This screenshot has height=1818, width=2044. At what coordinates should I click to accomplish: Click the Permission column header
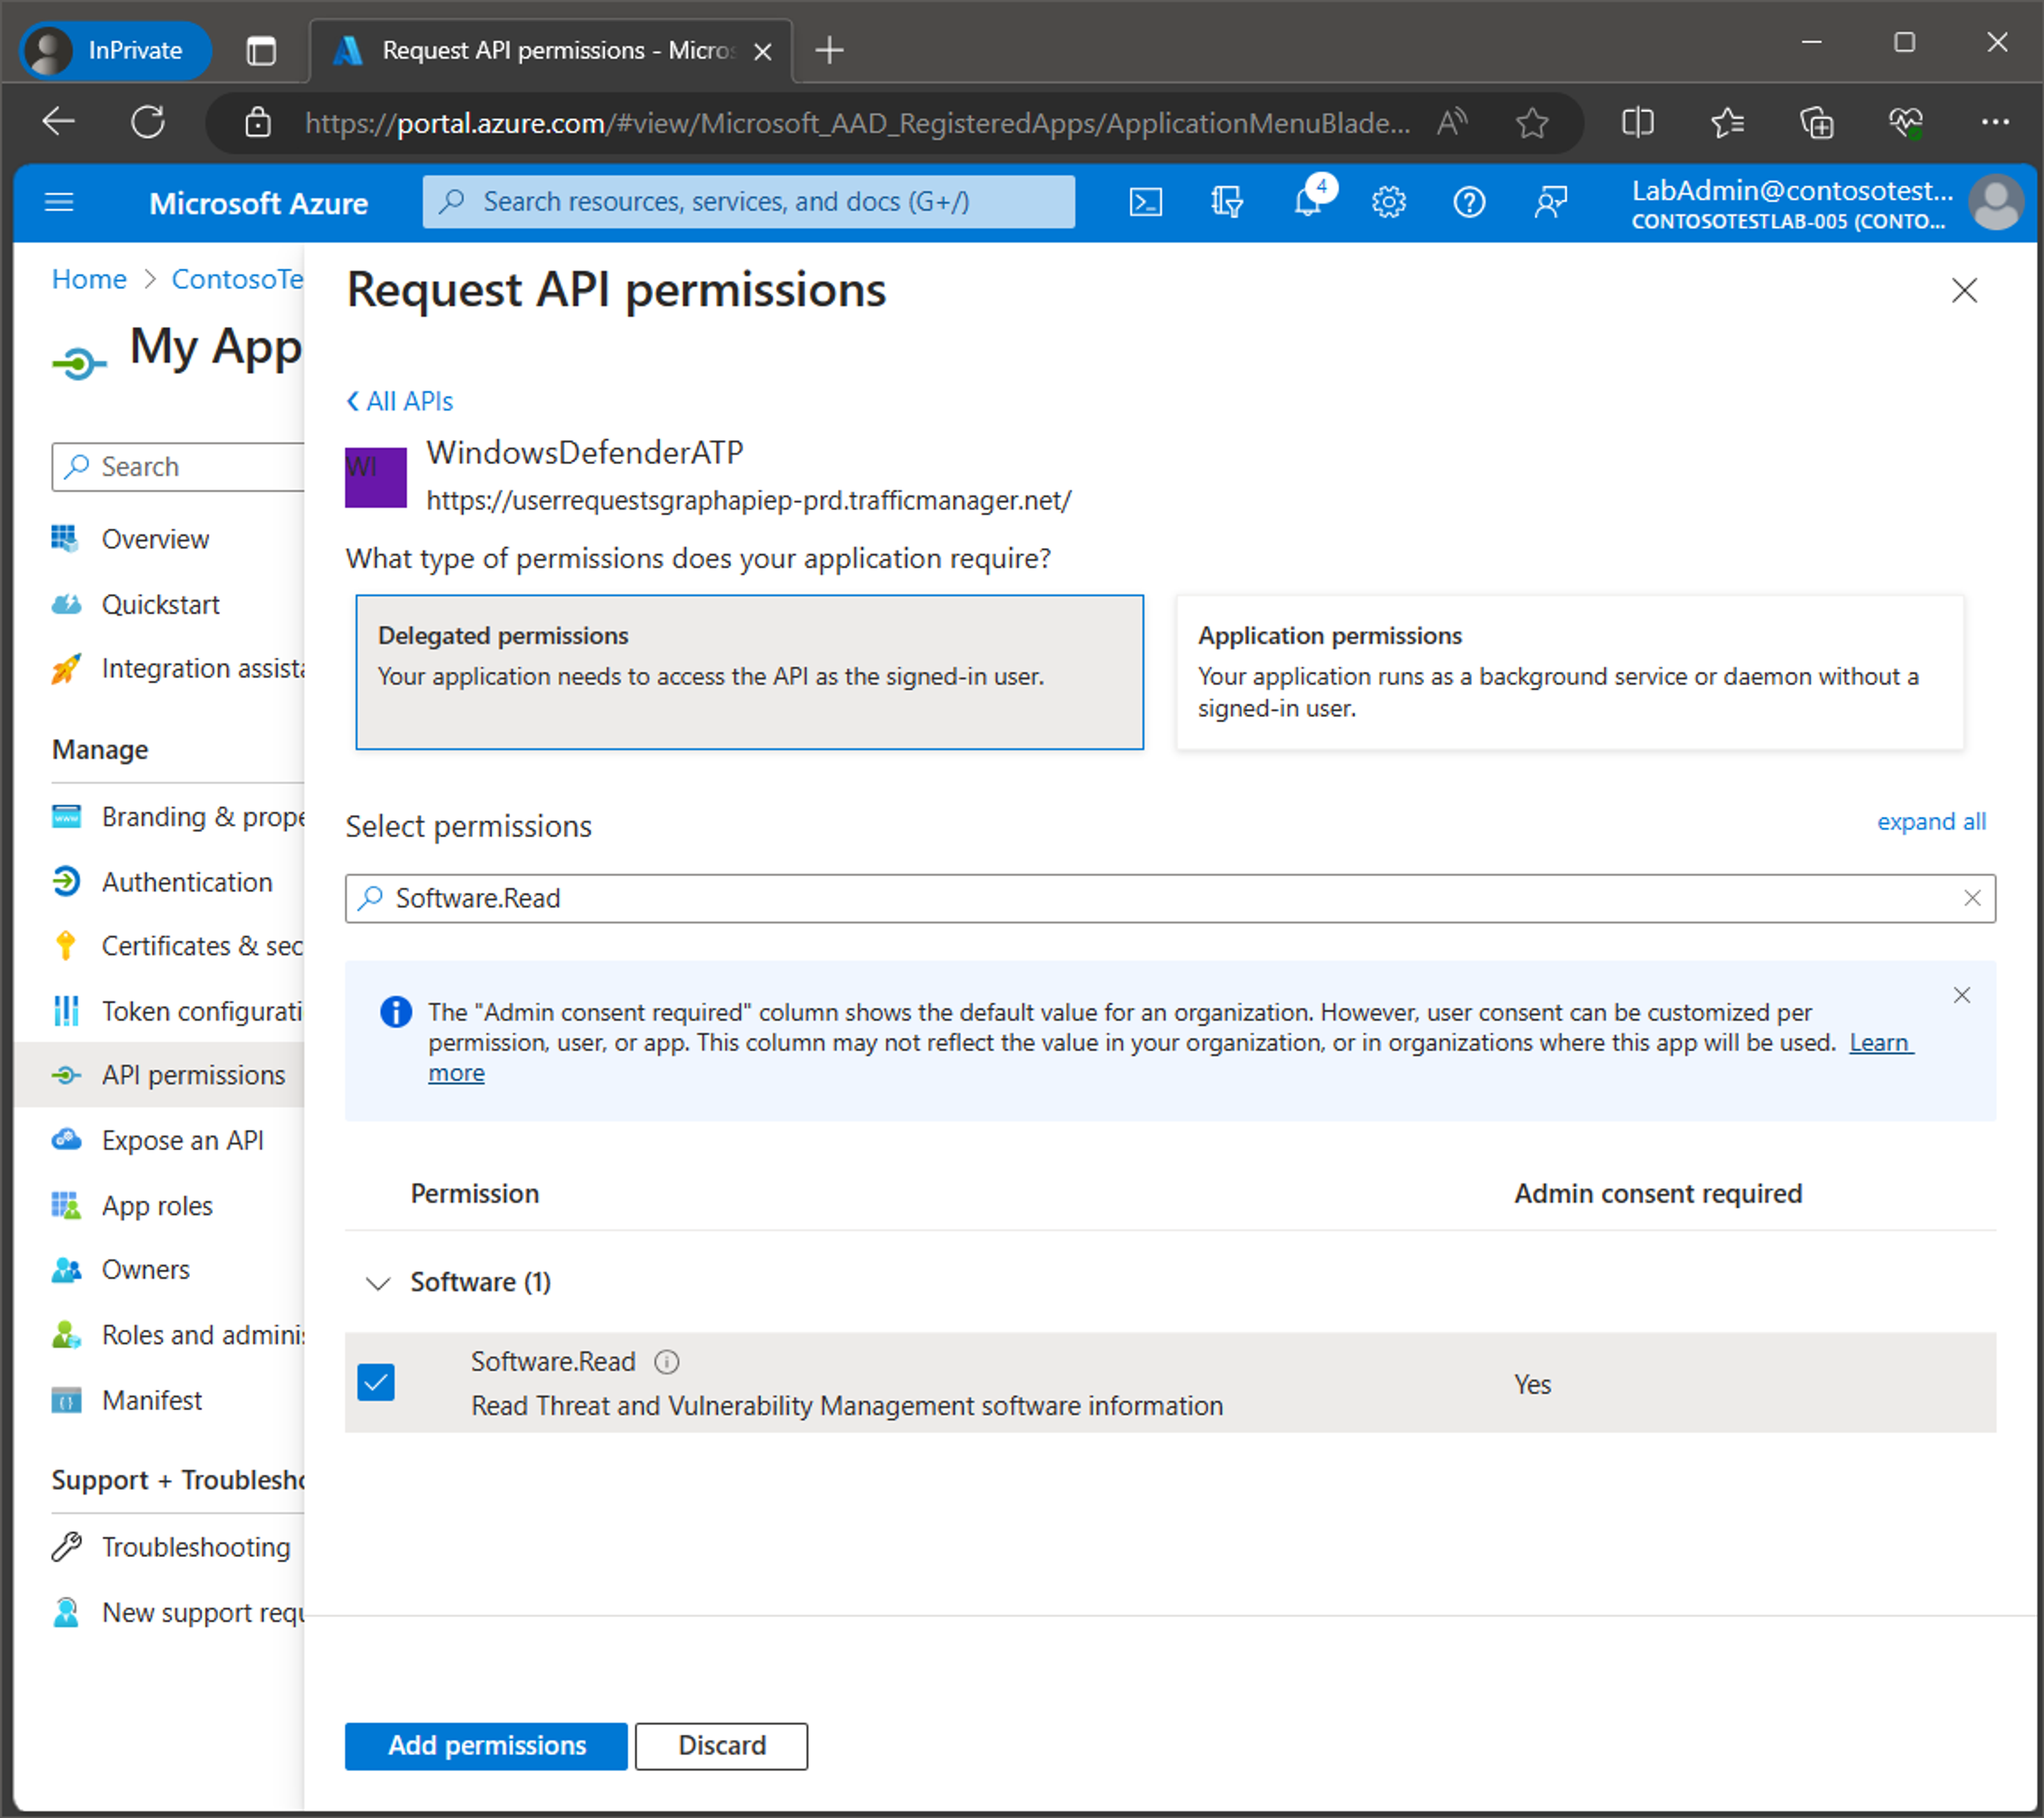tap(474, 1193)
